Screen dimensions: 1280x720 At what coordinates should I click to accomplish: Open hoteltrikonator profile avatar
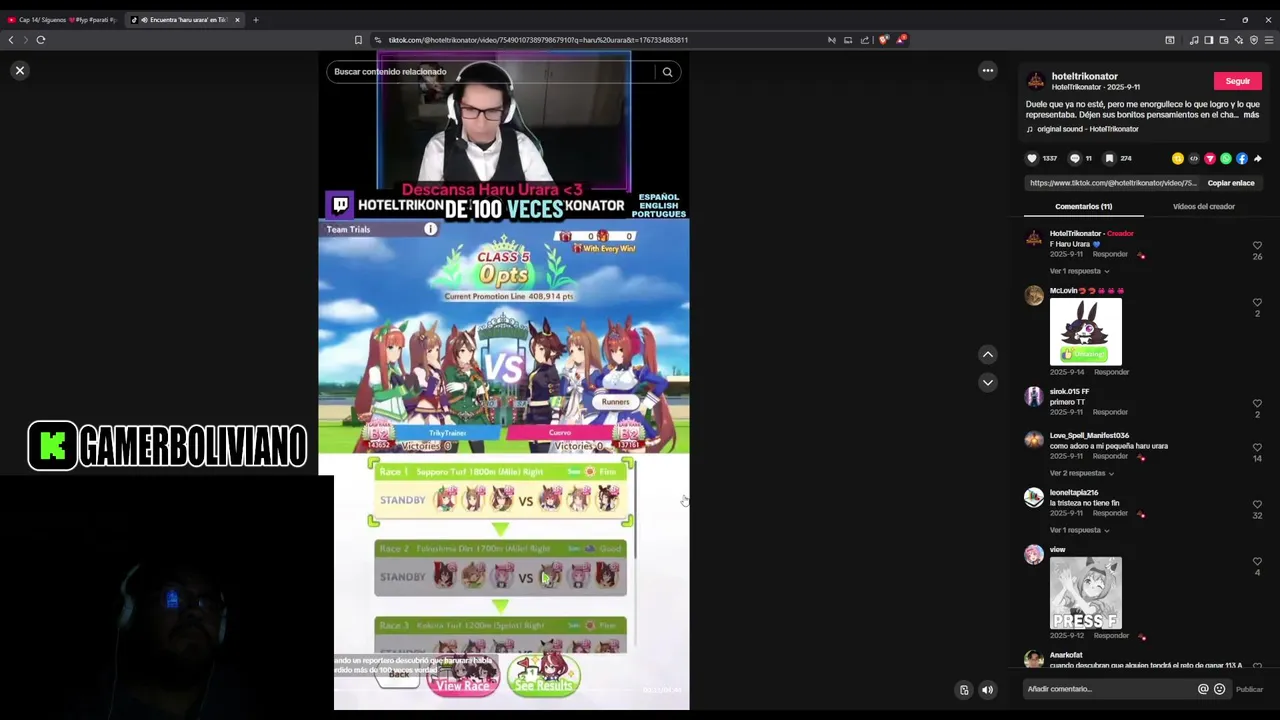(1036, 81)
